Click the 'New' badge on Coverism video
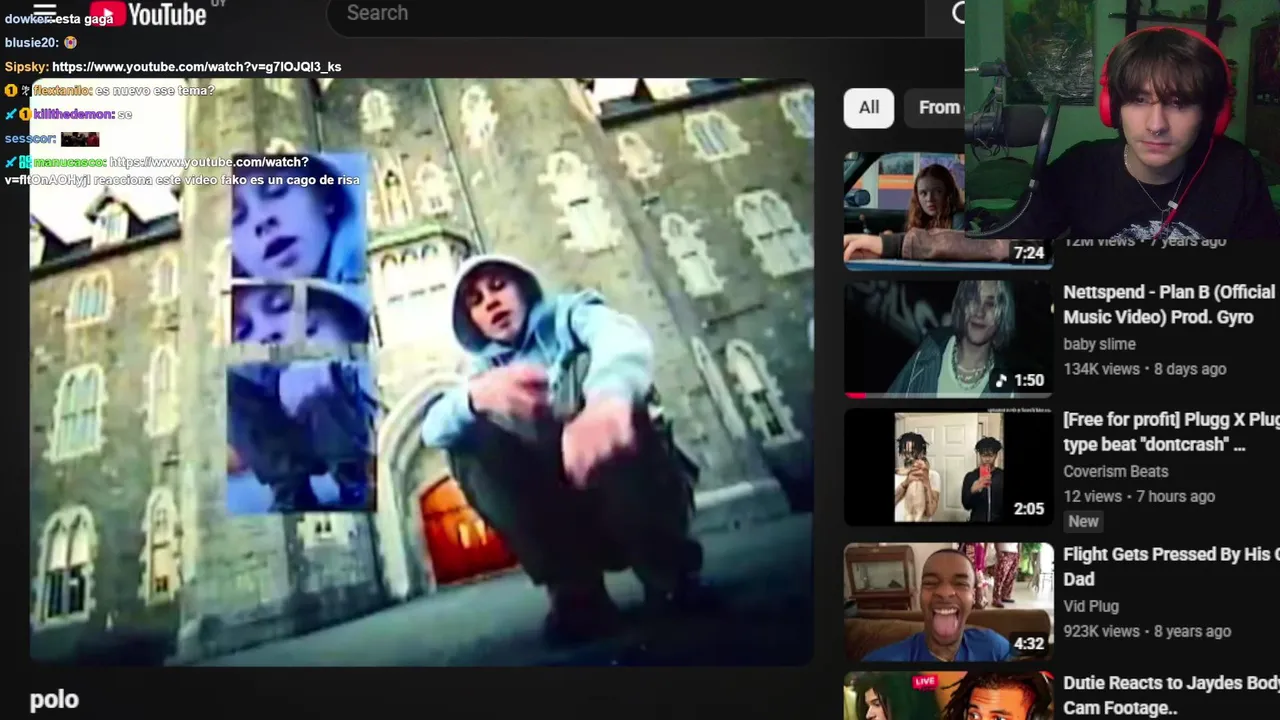This screenshot has height=720, width=1280. tap(1083, 521)
